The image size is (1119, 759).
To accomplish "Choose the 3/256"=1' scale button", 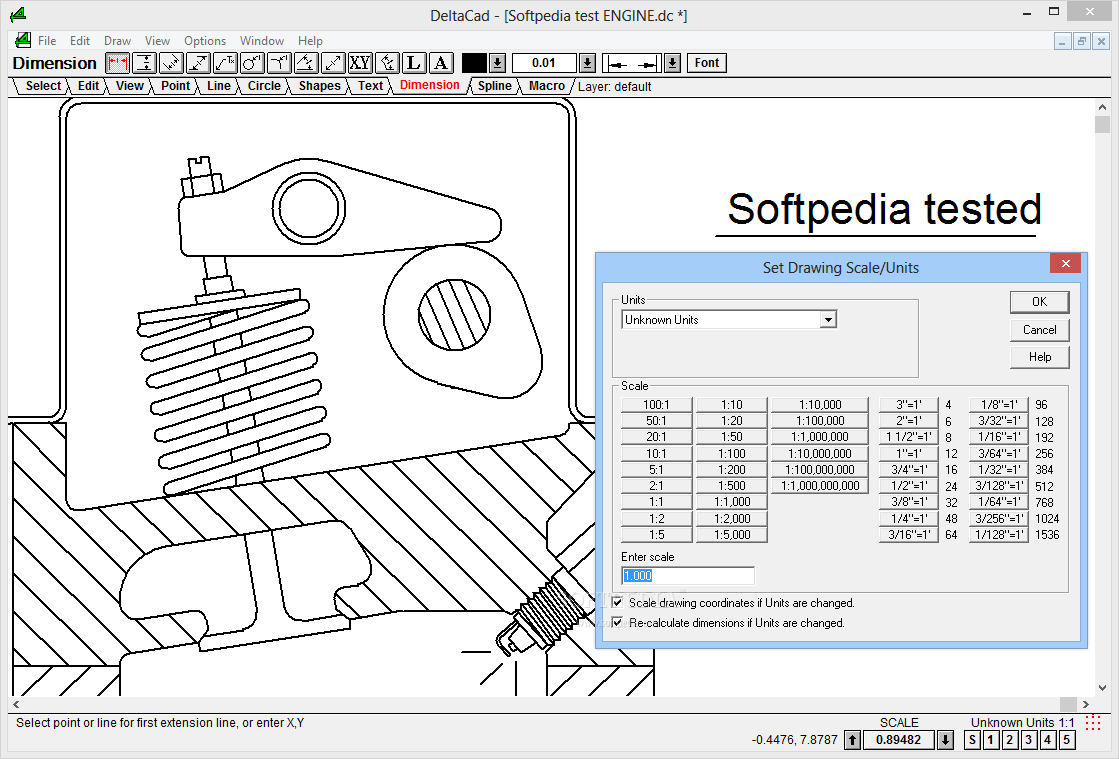I will 998,519.
